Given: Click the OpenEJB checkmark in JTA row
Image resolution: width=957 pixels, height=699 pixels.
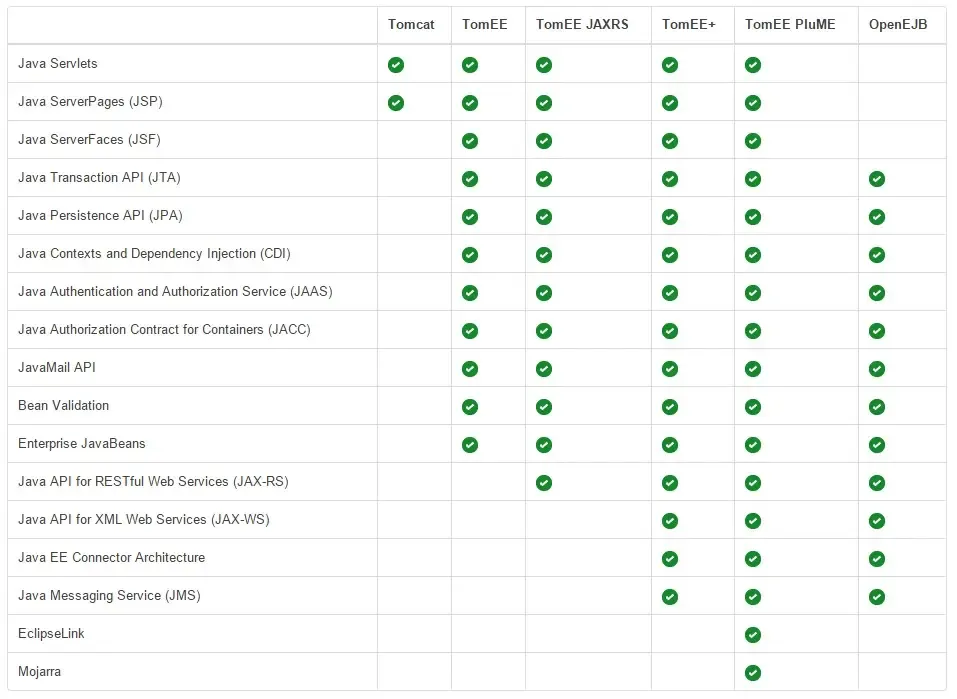Looking at the screenshot, I should point(877,179).
